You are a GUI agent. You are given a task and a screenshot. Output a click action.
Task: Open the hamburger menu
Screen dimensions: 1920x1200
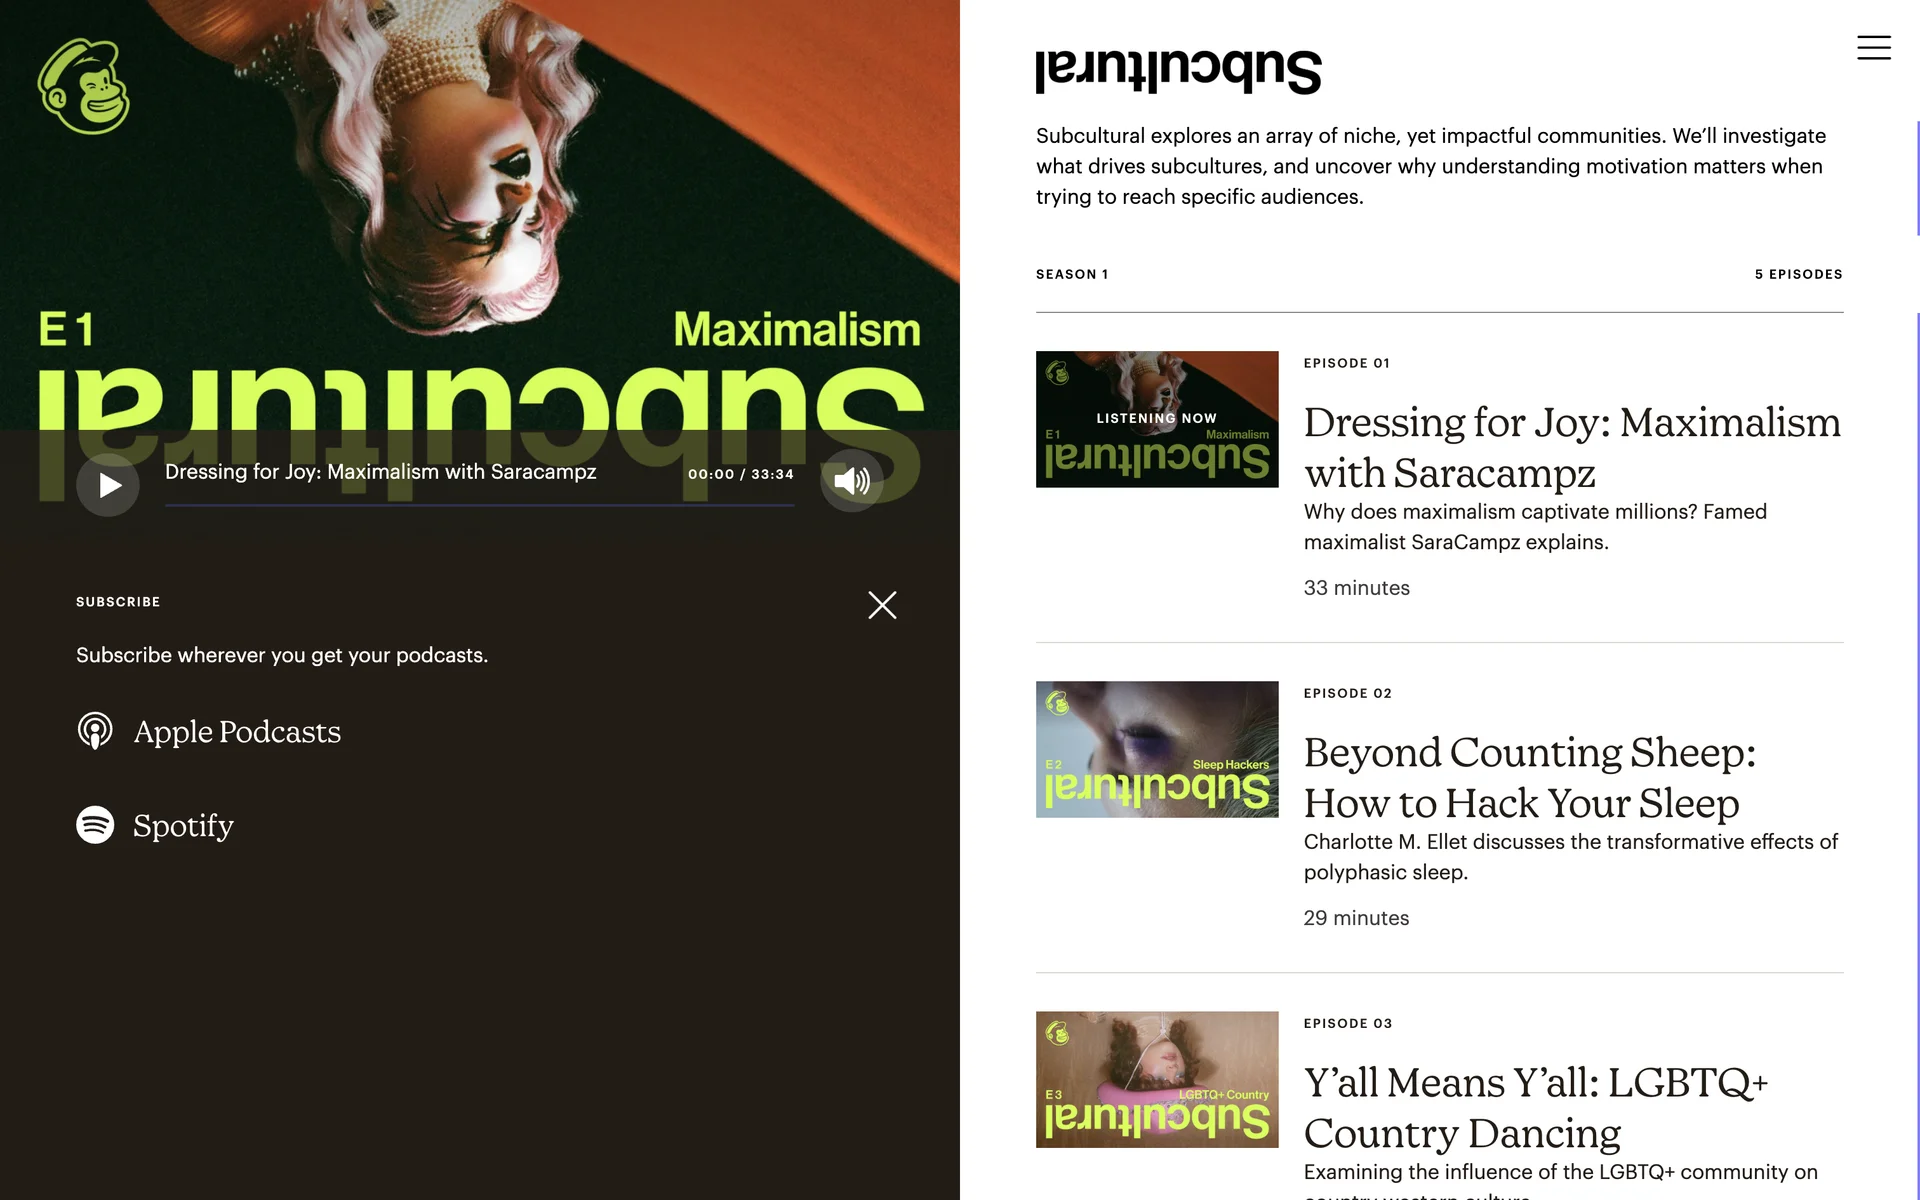coord(1873,48)
